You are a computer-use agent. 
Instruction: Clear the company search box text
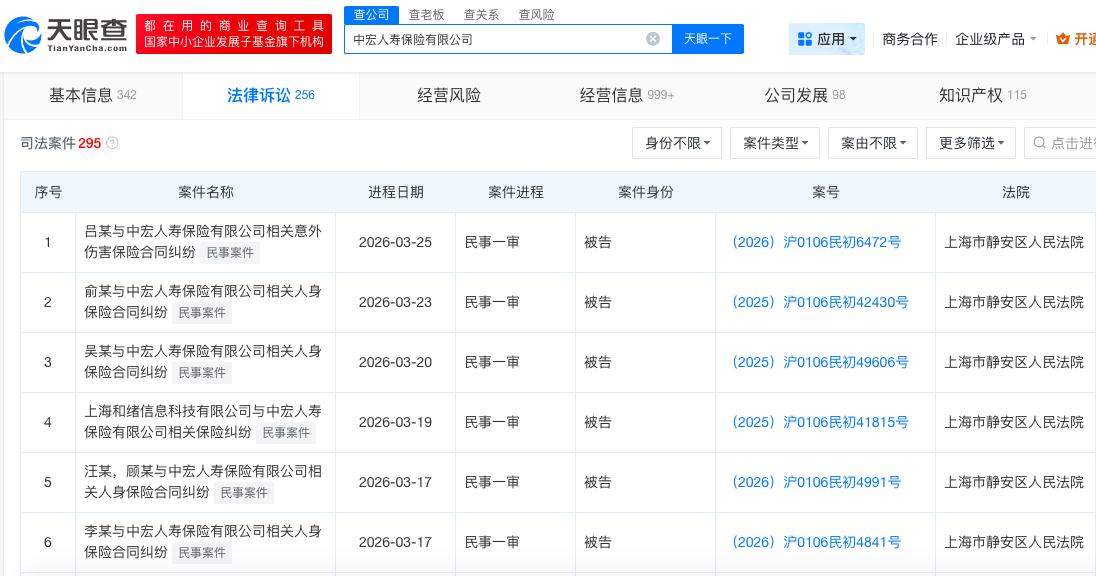pos(653,39)
